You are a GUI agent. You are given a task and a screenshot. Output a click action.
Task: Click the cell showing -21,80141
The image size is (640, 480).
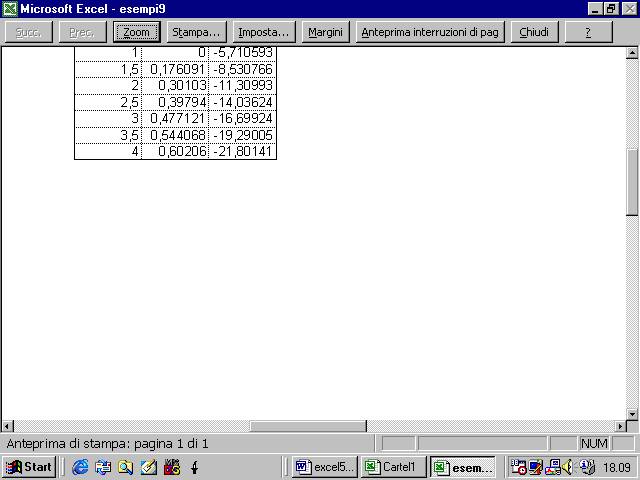[242, 151]
